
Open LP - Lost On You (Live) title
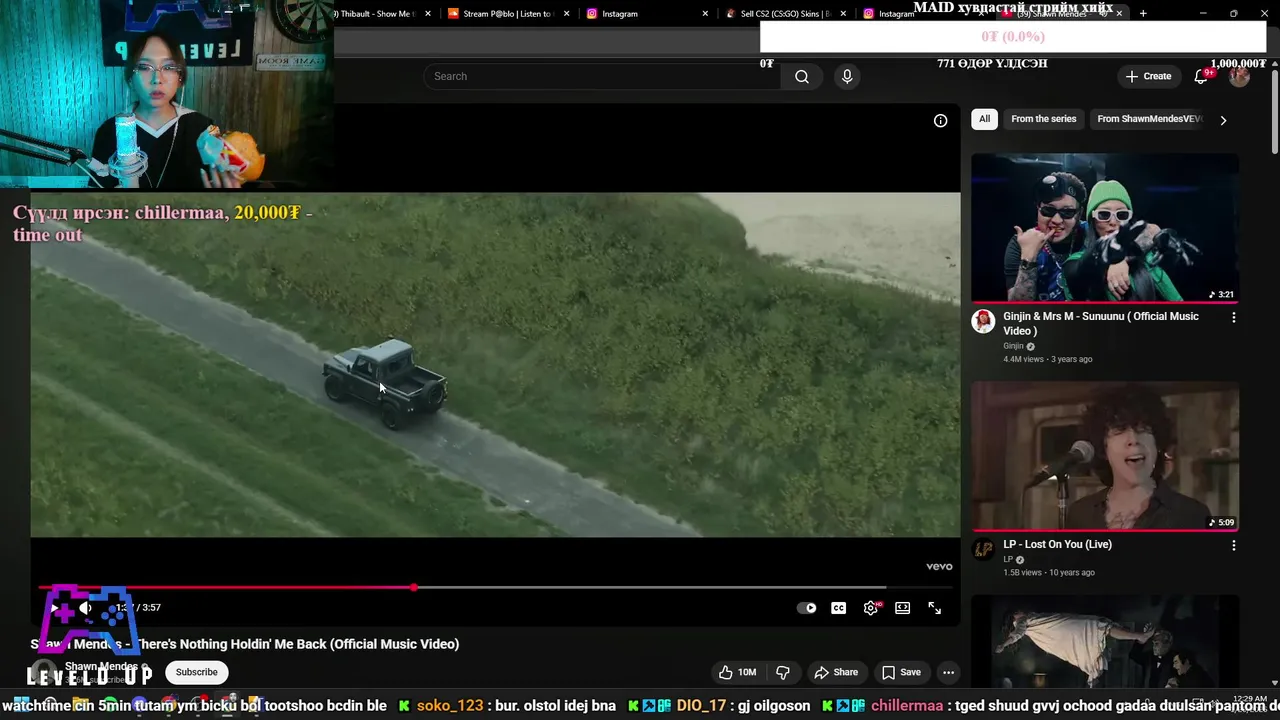(x=1057, y=544)
